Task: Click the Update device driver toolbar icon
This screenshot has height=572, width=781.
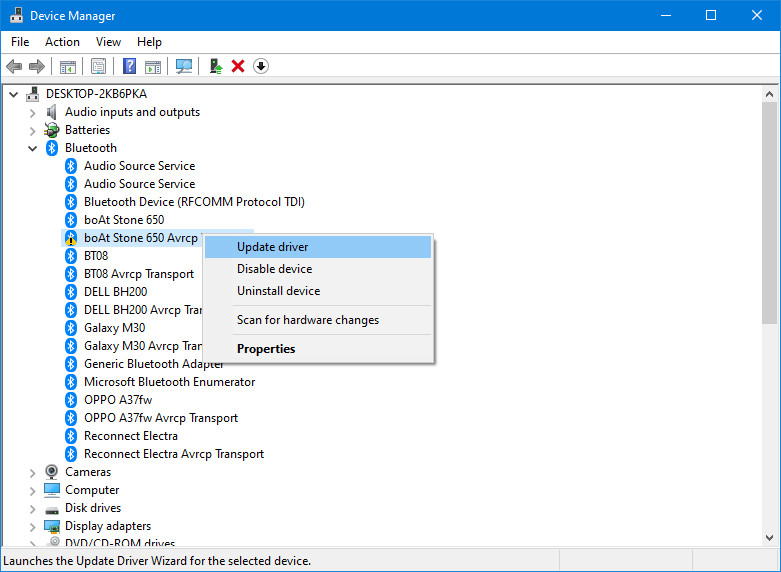Action: [x=216, y=66]
